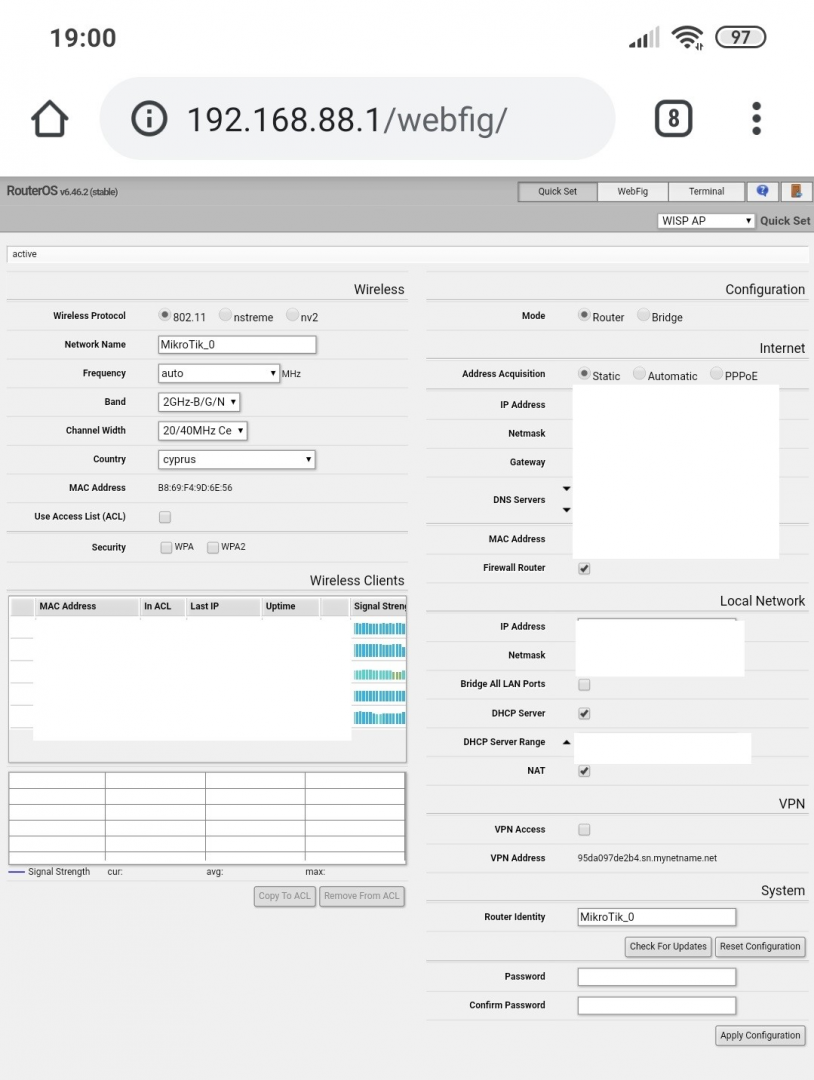Tap the browser home icon
This screenshot has width=814, height=1080.
click(50, 119)
